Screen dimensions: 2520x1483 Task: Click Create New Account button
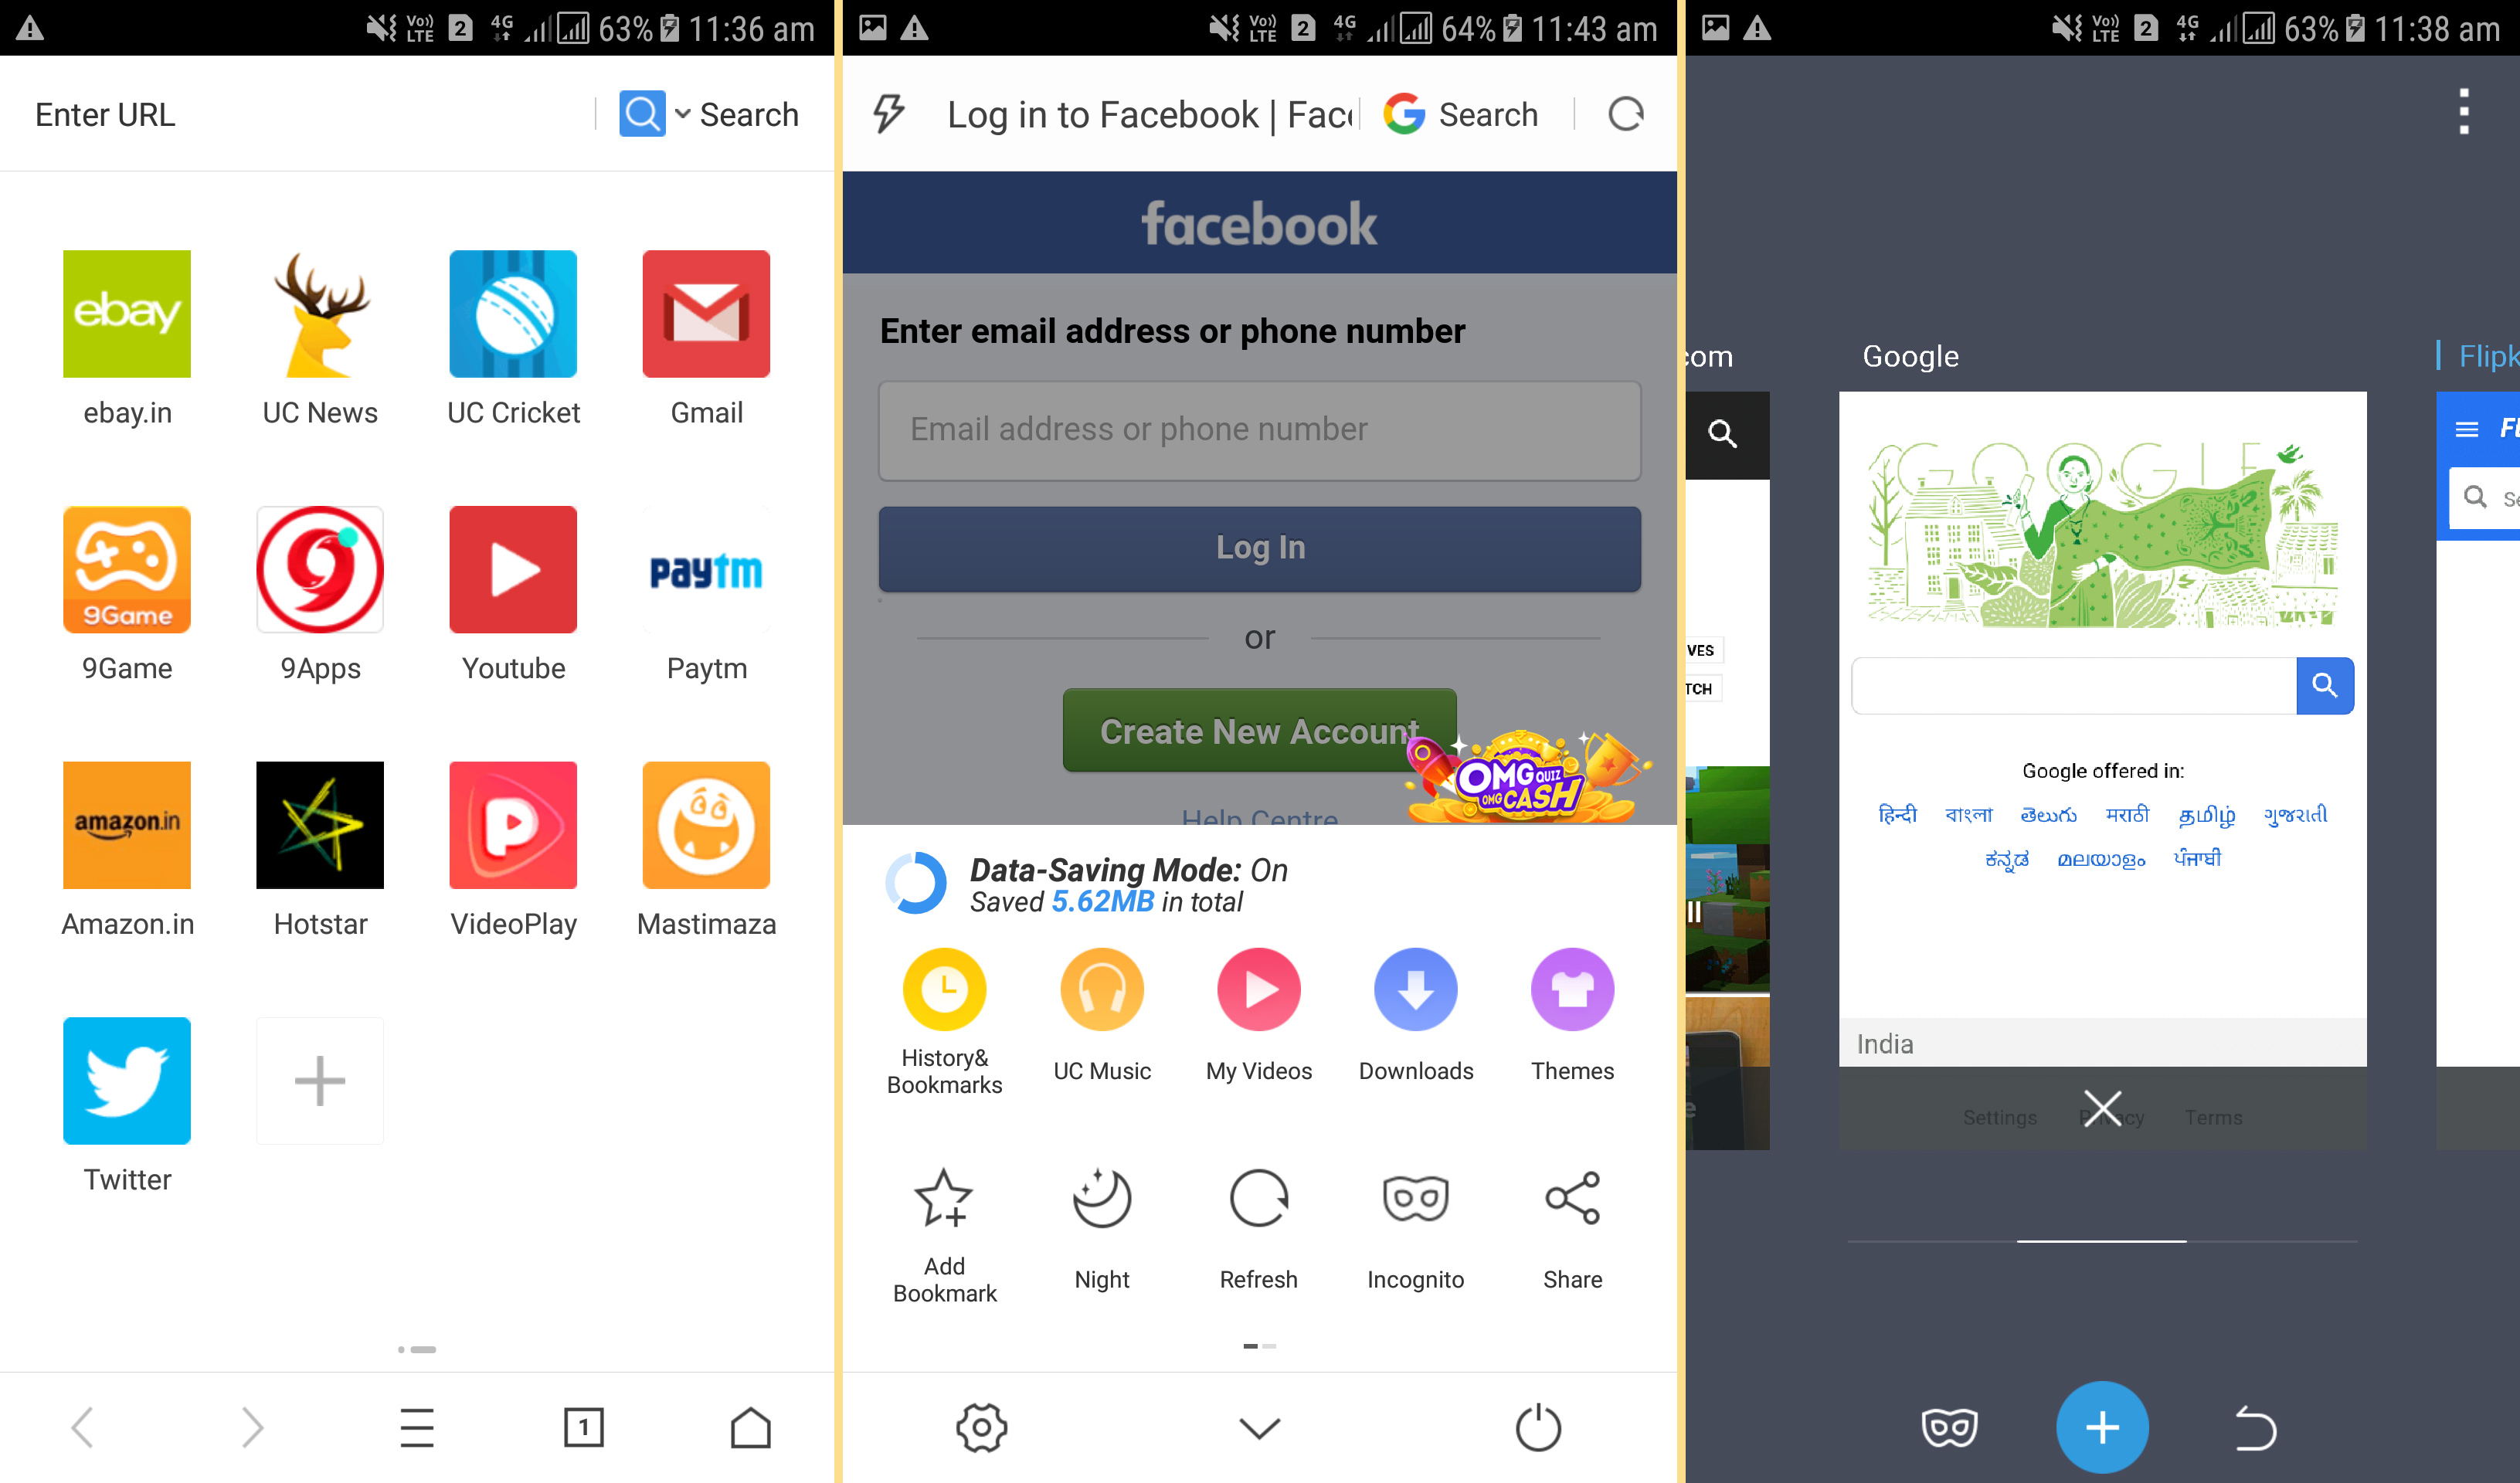[1259, 729]
